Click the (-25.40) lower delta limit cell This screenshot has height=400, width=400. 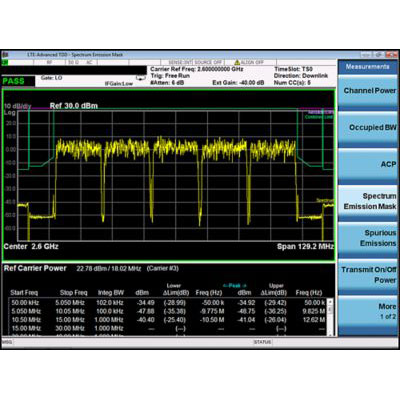tap(175, 320)
